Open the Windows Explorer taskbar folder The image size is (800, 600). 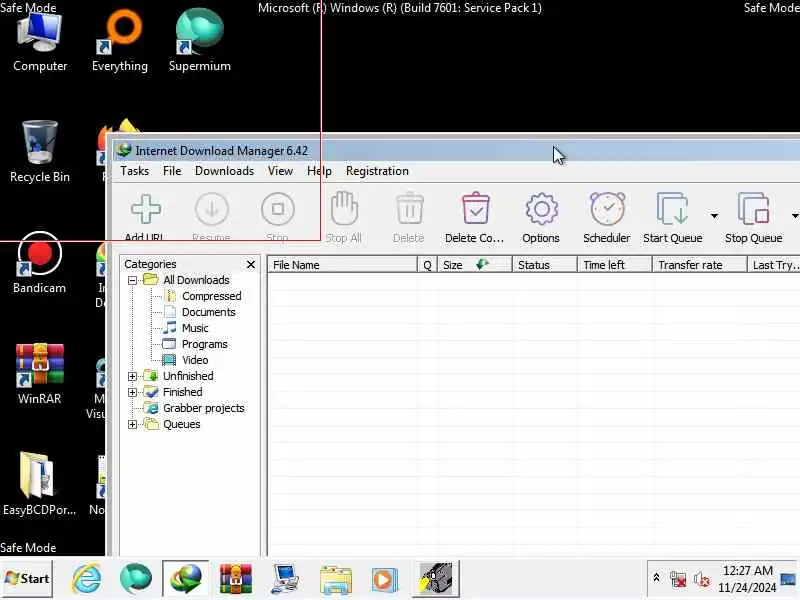coord(336,580)
